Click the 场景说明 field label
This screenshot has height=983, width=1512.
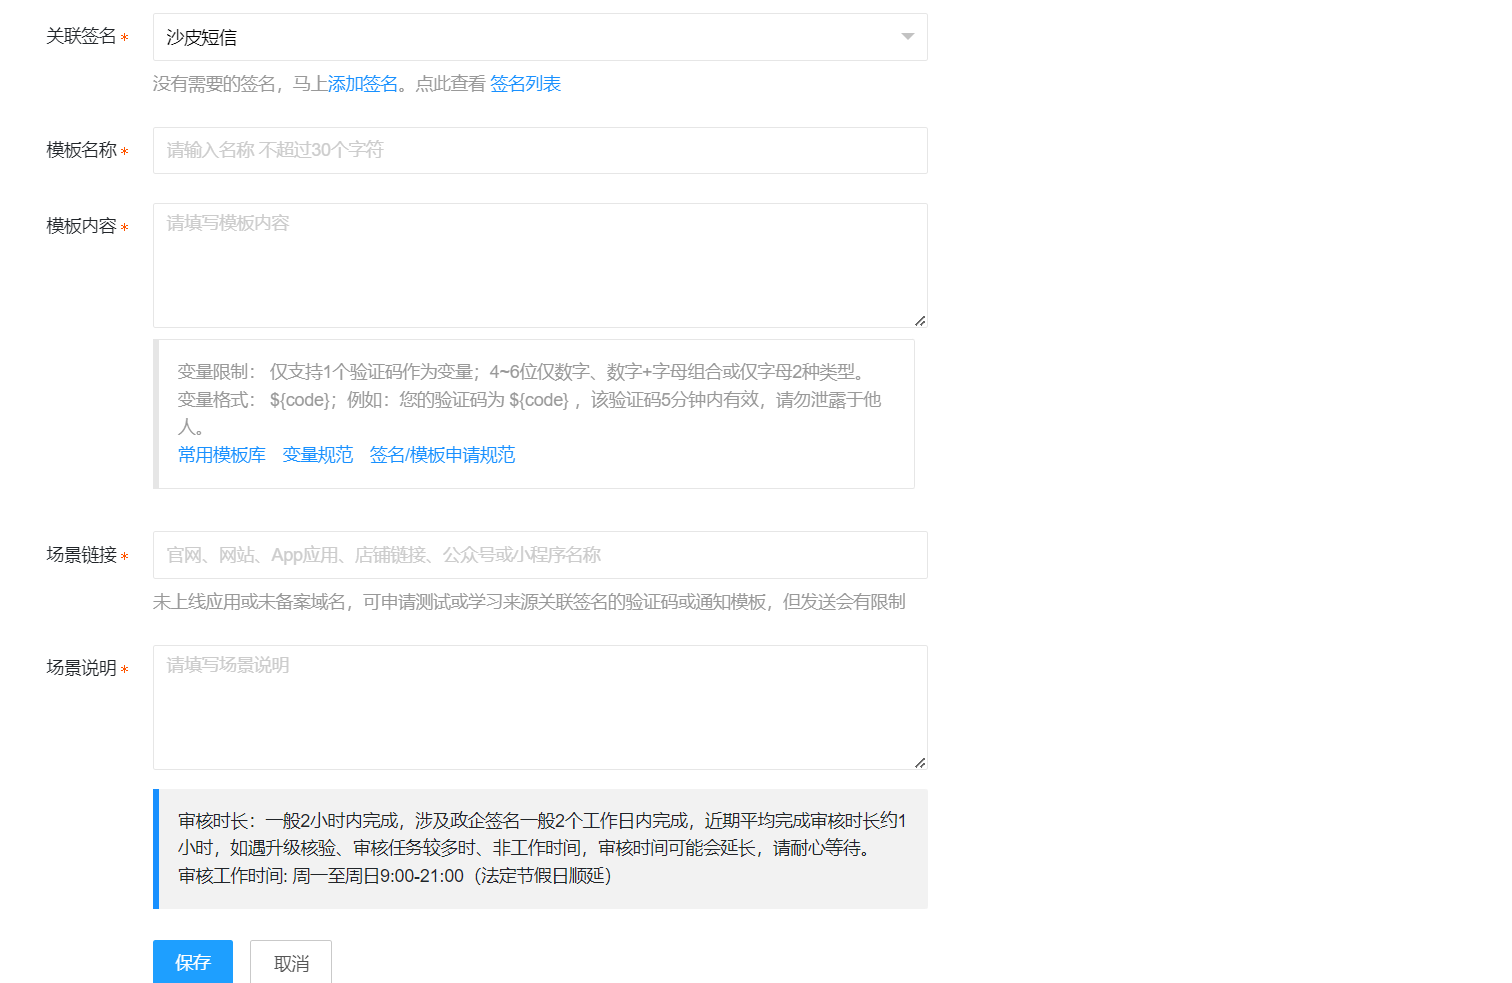click(81, 668)
